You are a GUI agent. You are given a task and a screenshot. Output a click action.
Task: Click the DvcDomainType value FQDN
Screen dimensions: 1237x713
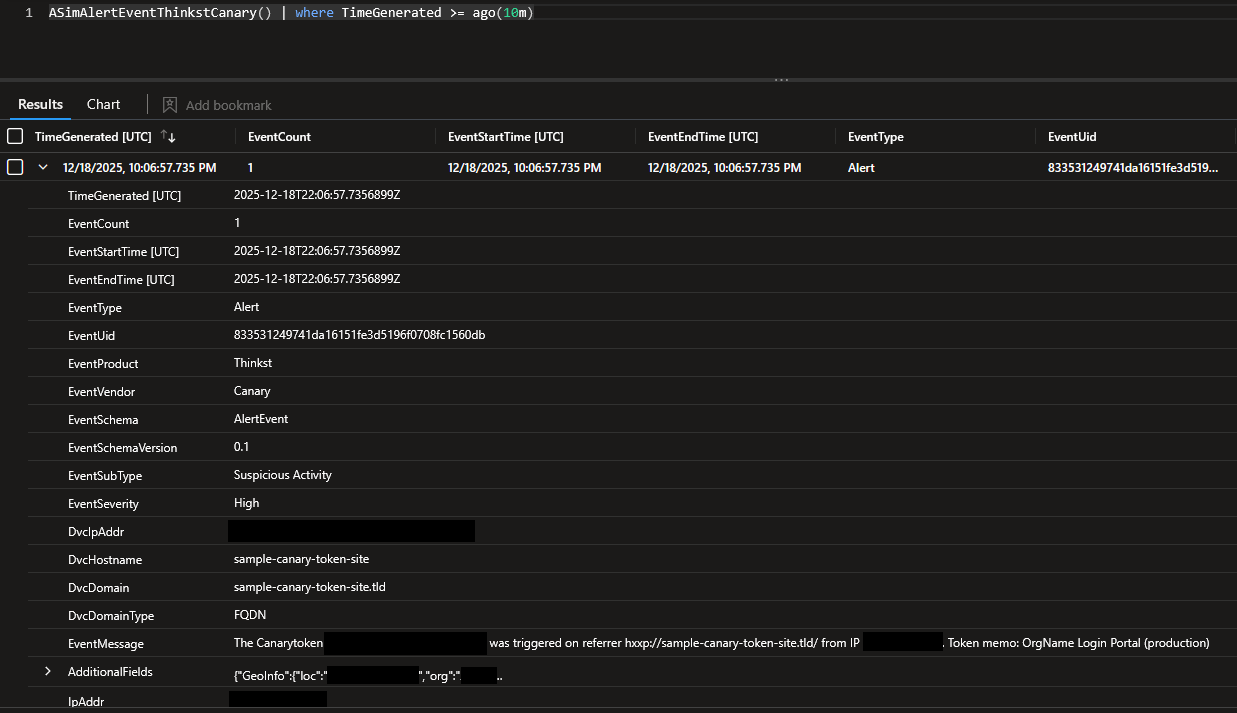coord(250,615)
